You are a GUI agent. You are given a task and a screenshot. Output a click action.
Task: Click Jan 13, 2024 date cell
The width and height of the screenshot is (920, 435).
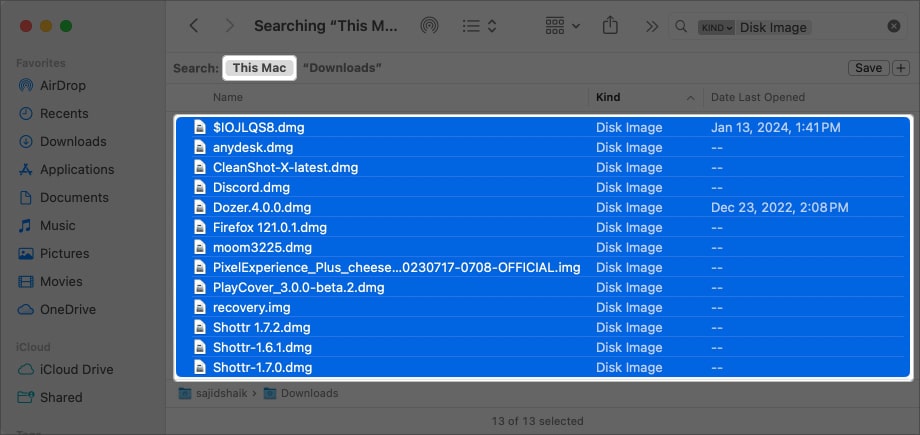tap(776, 127)
